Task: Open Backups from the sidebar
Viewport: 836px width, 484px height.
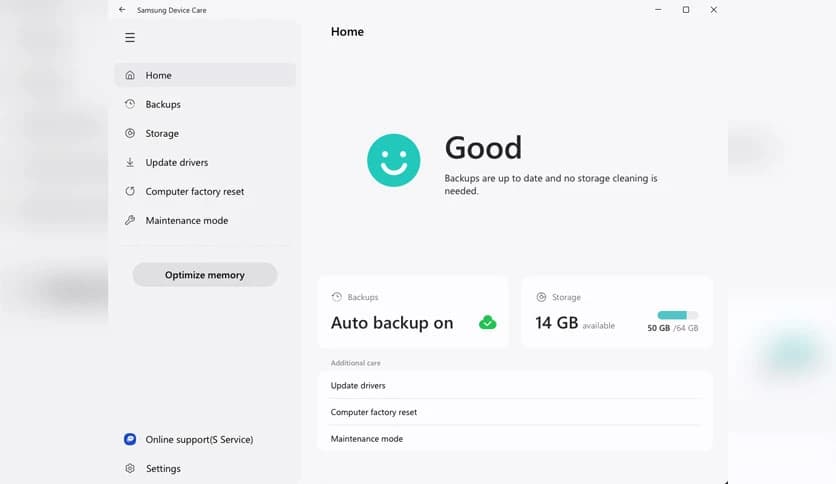Action: (205, 104)
